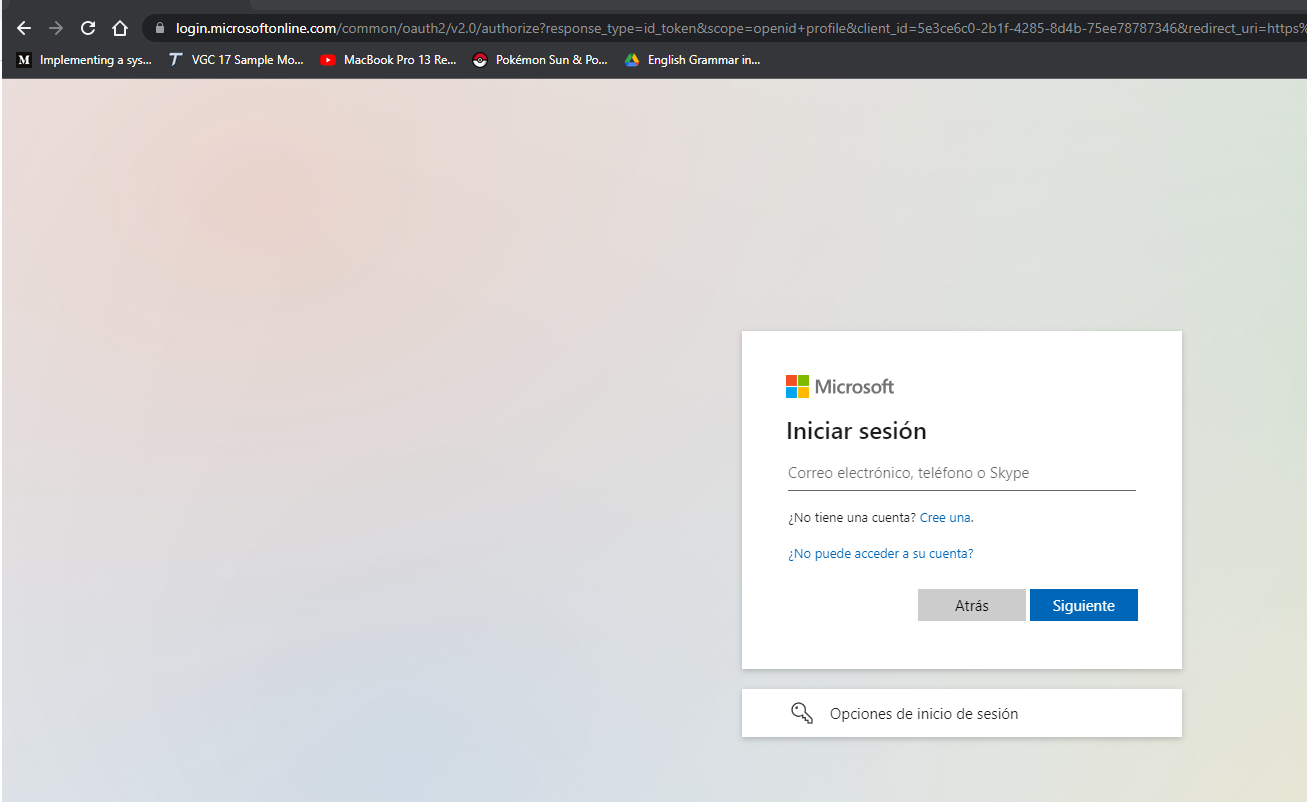Click the 'Cree una' link

[945, 518]
